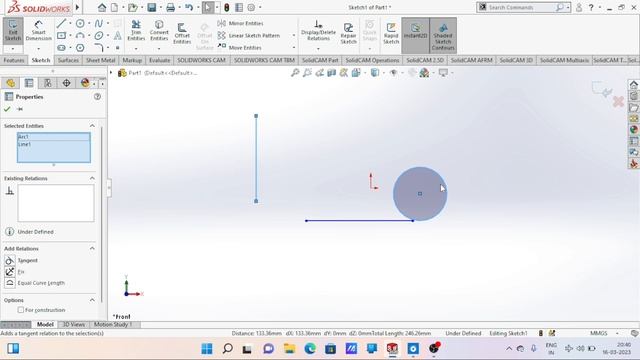The height and width of the screenshot is (360, 640).
Task: Click Repair Sketch tool
Action: [349, 33]
